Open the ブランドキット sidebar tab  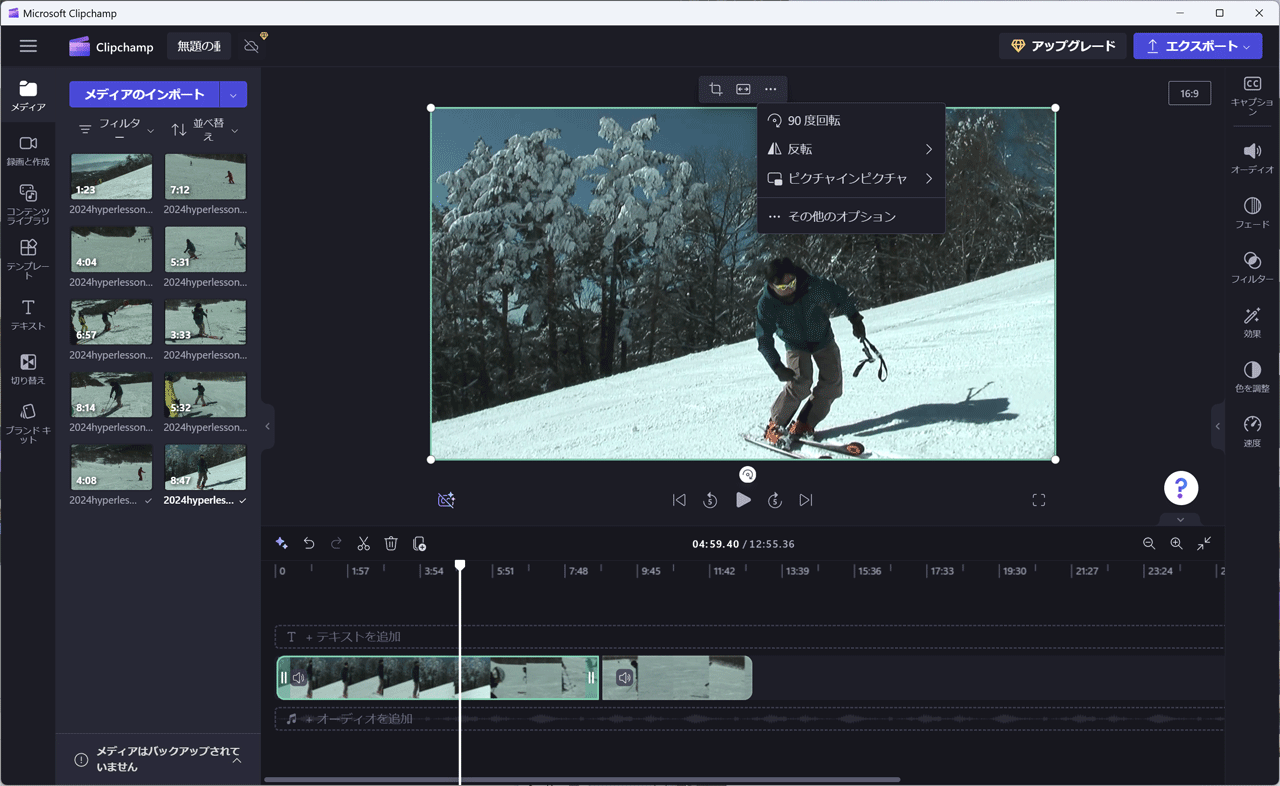coord(28,424)
